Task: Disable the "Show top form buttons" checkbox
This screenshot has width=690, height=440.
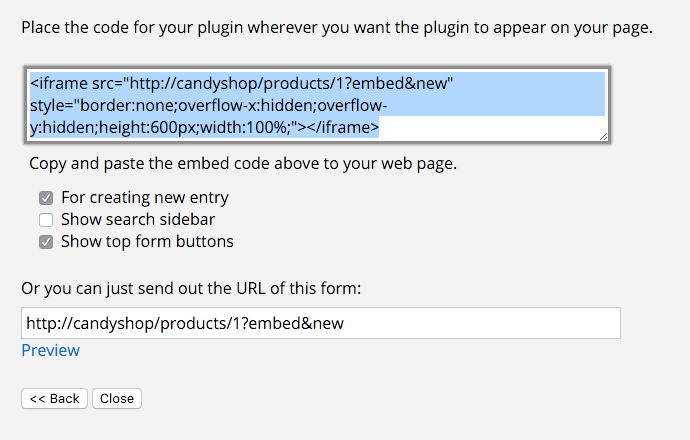Action: tap(46, 242)
